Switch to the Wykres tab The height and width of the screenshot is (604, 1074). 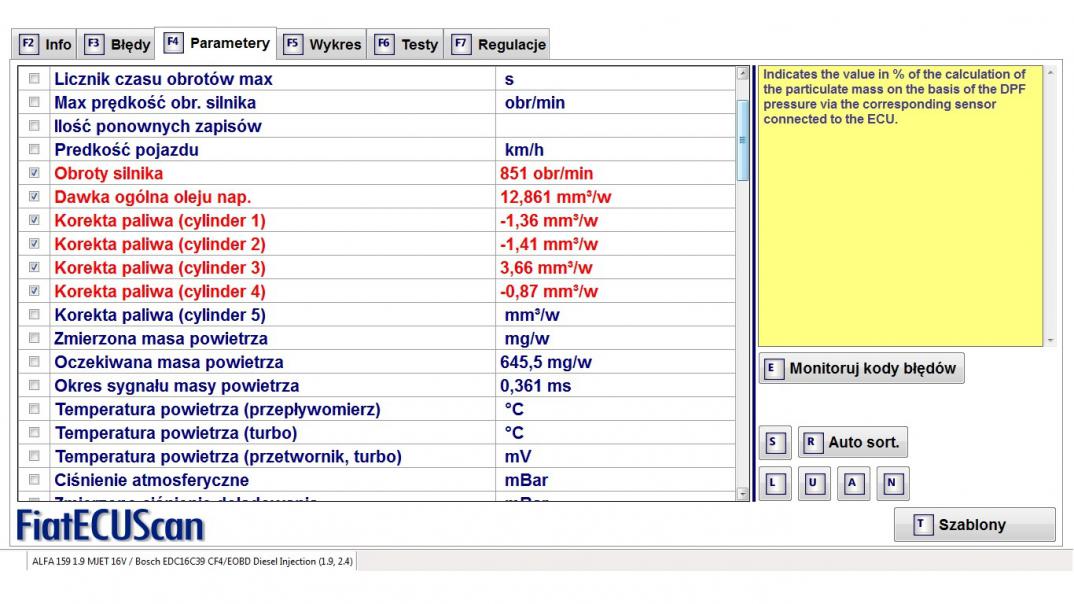tap(323, 44)
